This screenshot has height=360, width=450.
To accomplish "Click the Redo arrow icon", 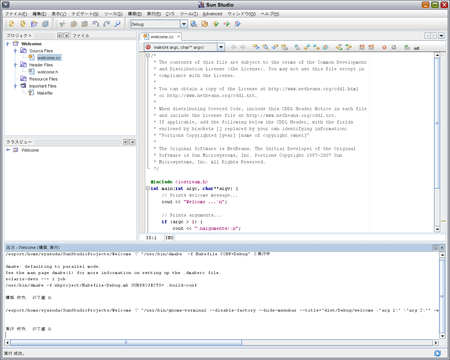I will coord(107,24).
